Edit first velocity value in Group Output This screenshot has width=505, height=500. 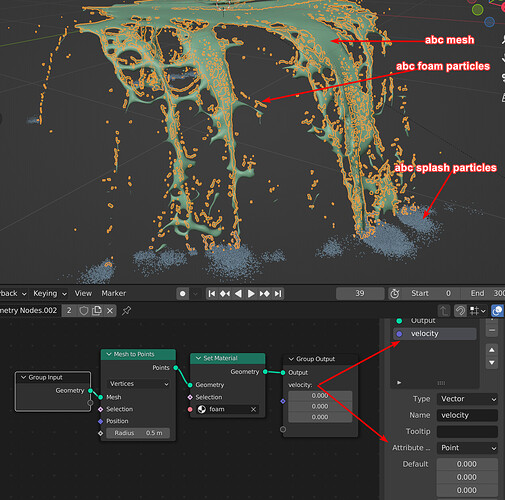[320, 396]
